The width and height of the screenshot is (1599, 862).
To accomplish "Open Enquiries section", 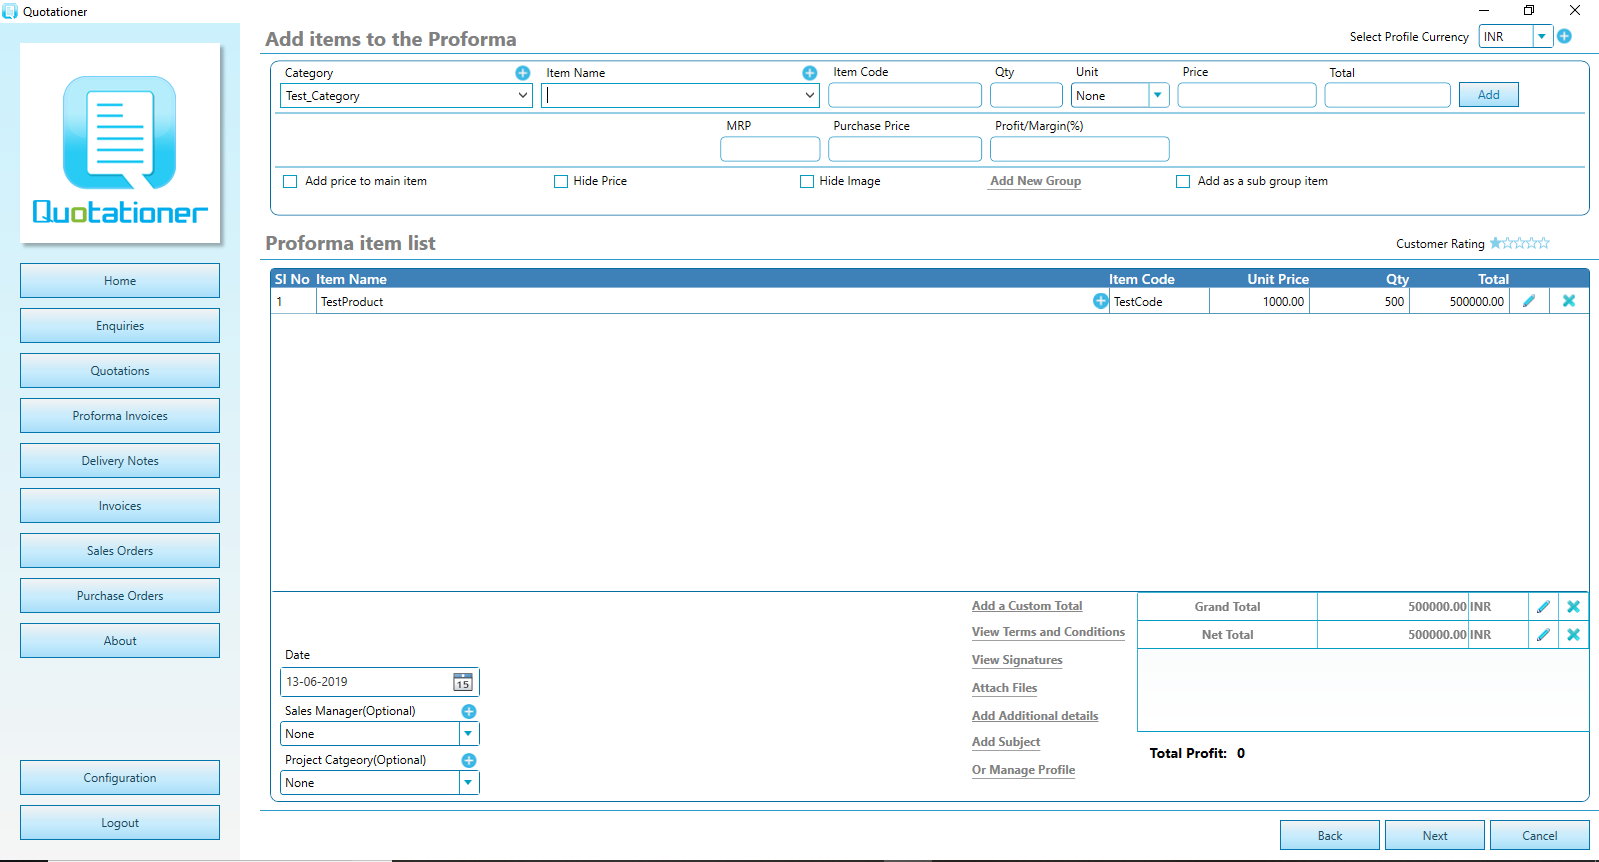I will tap(120, 326).
